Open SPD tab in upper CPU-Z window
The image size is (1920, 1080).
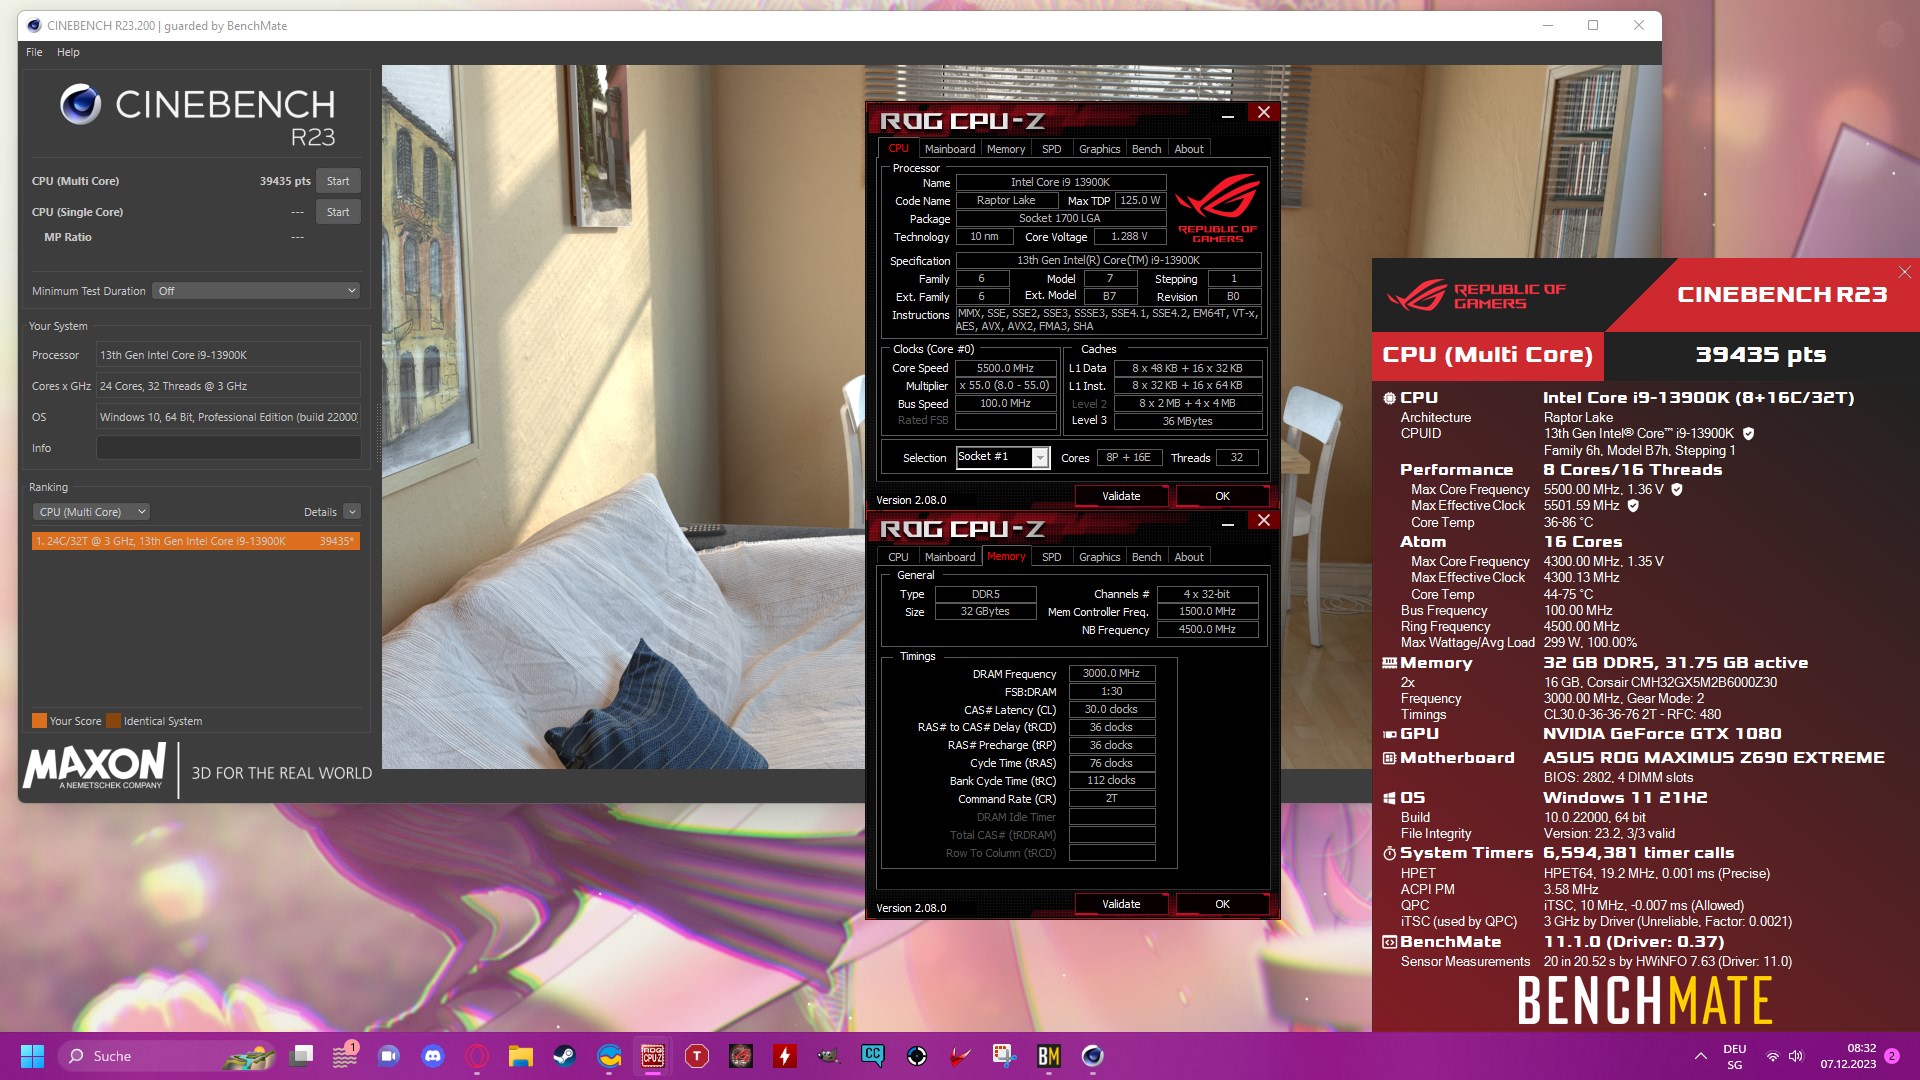[1051, 149]
